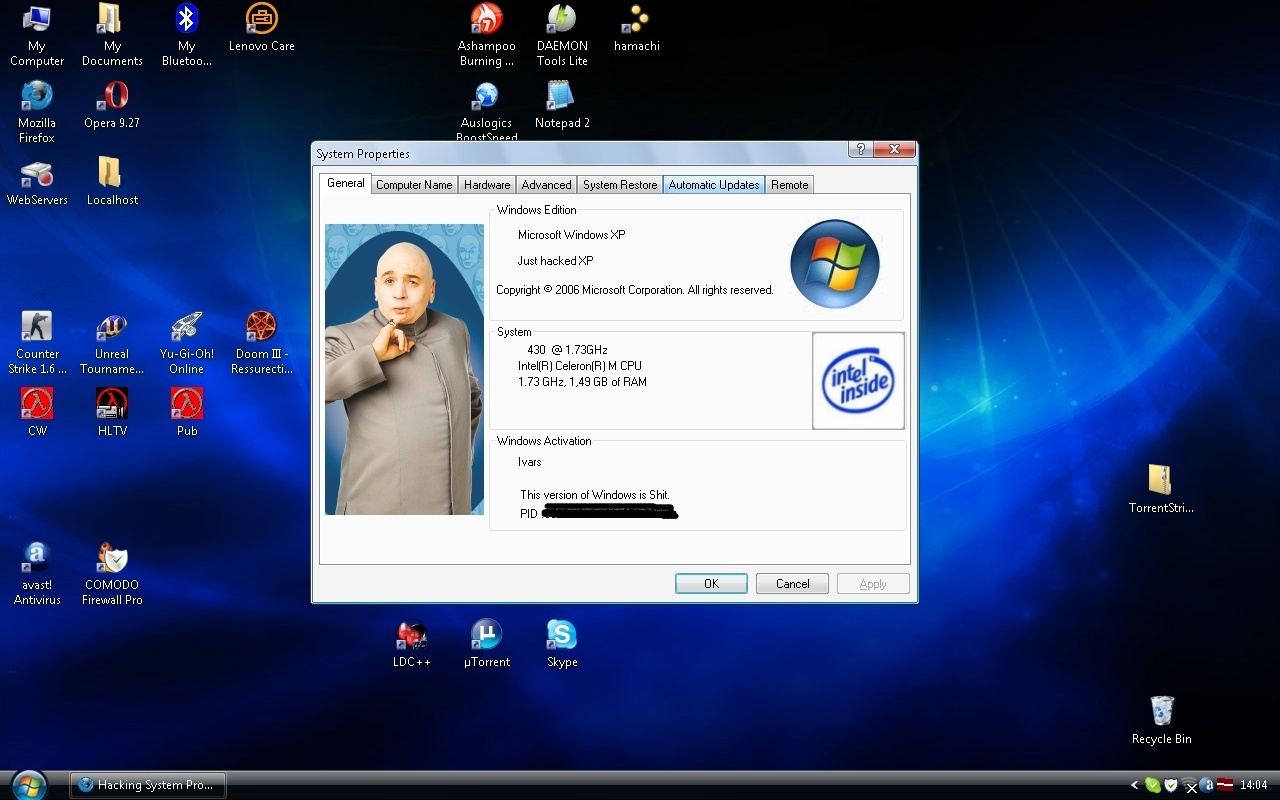Click '1.73 GHz, 1,49 GB of RAM'
Image resolution: width=1280 pixels, height=800 pixels.
582,382
